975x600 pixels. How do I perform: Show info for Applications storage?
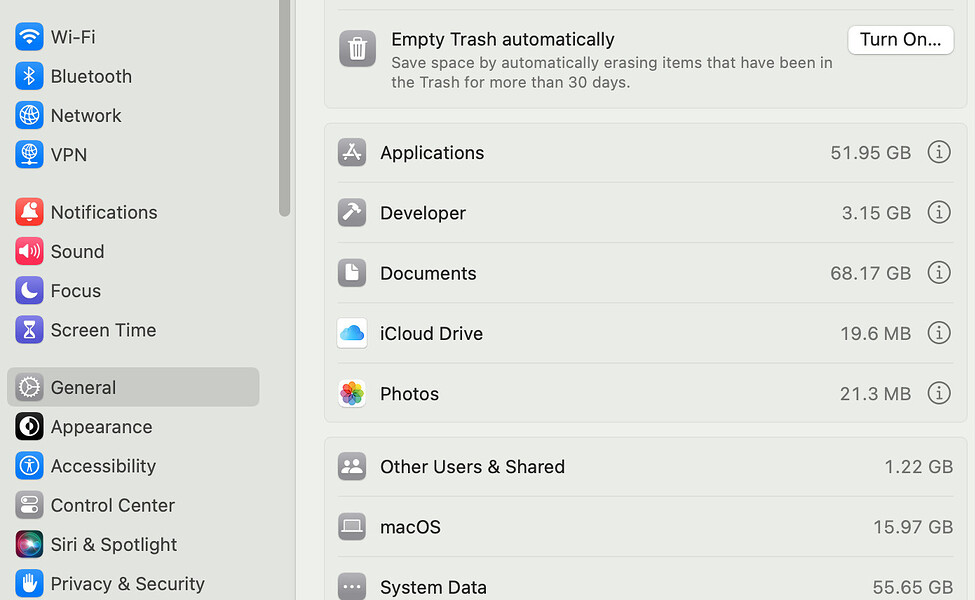pyautogui.click(x=939, y=152)
